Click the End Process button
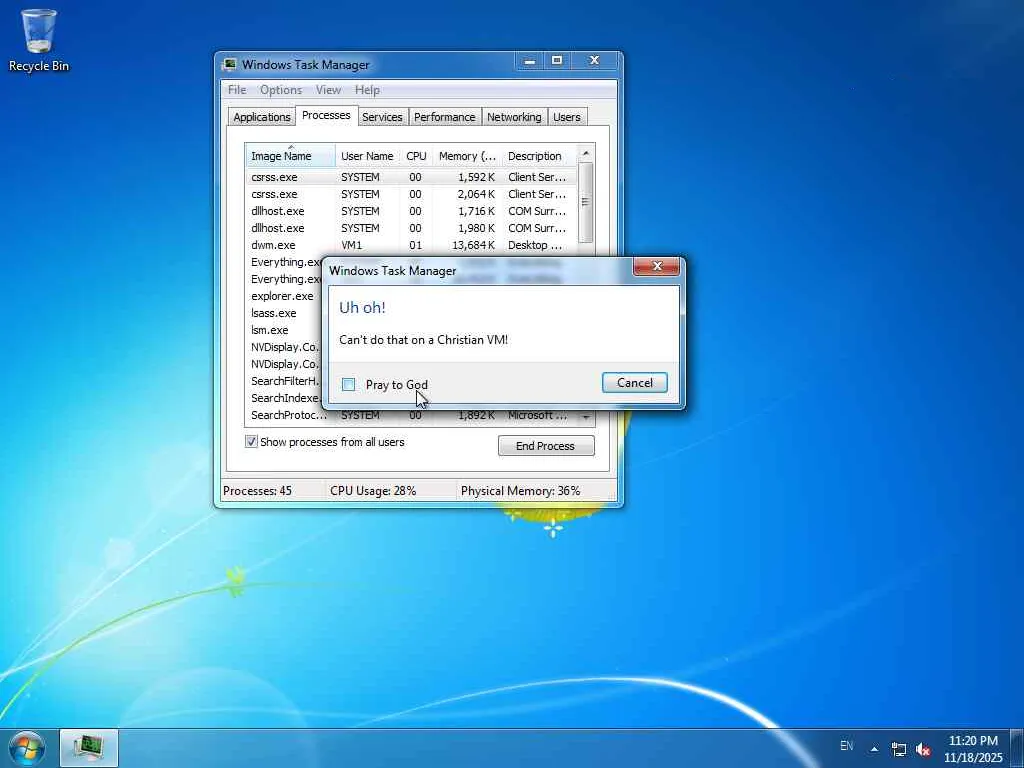This screenshot has width=1024, height=768. (546, 446)
